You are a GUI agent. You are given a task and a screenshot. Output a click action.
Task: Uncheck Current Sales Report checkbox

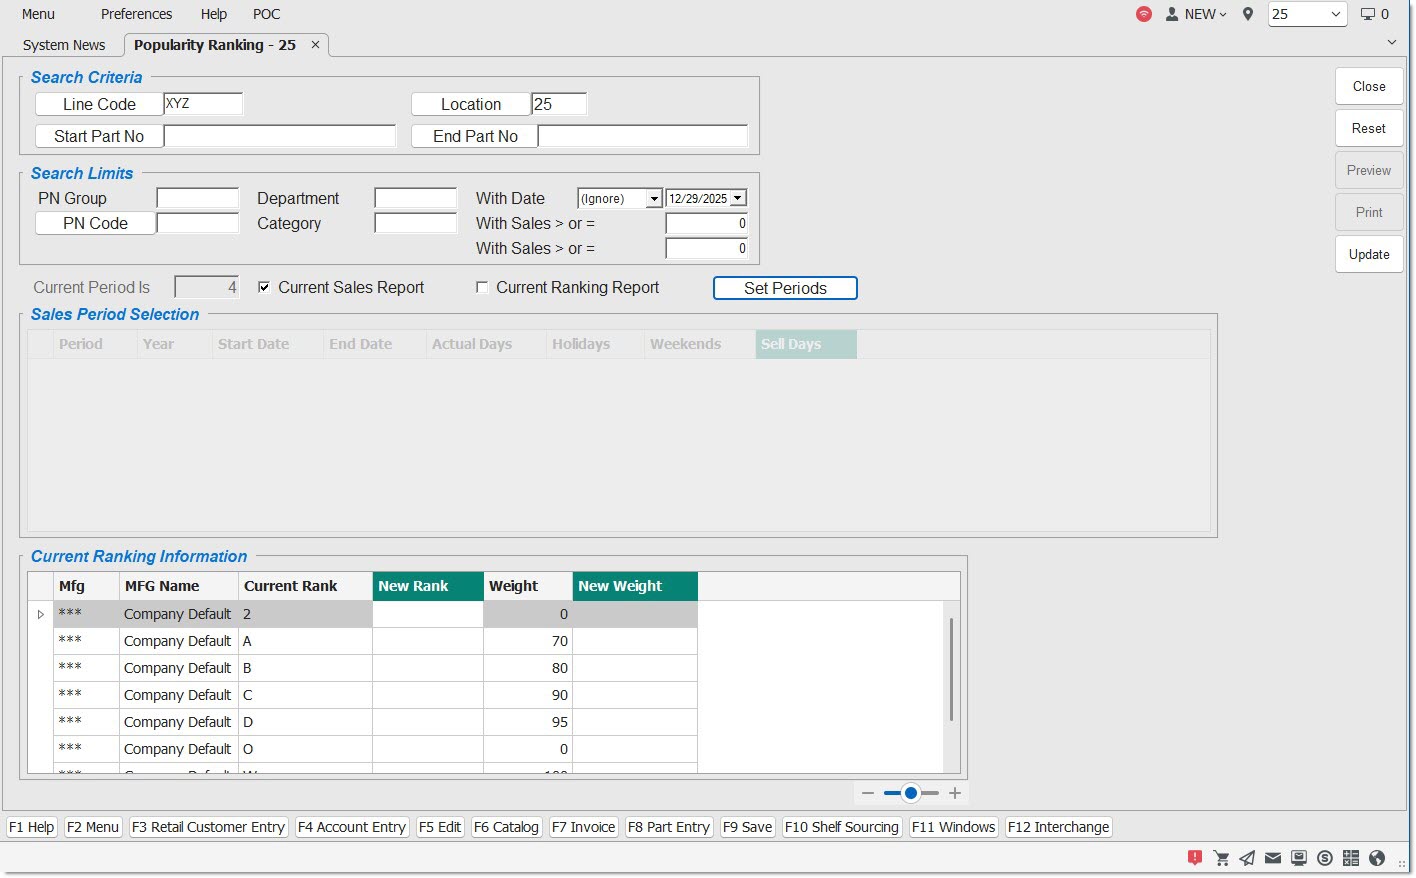(x=264, y=288)
